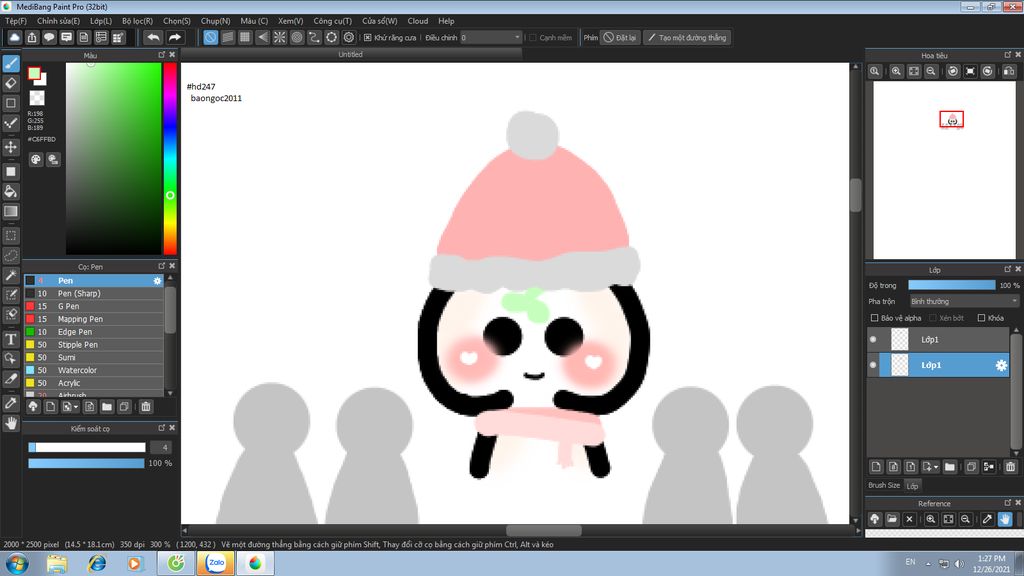Enable the radial snap guide
1024x576 pixels.
pyautogui.click(x=280, y=37)
